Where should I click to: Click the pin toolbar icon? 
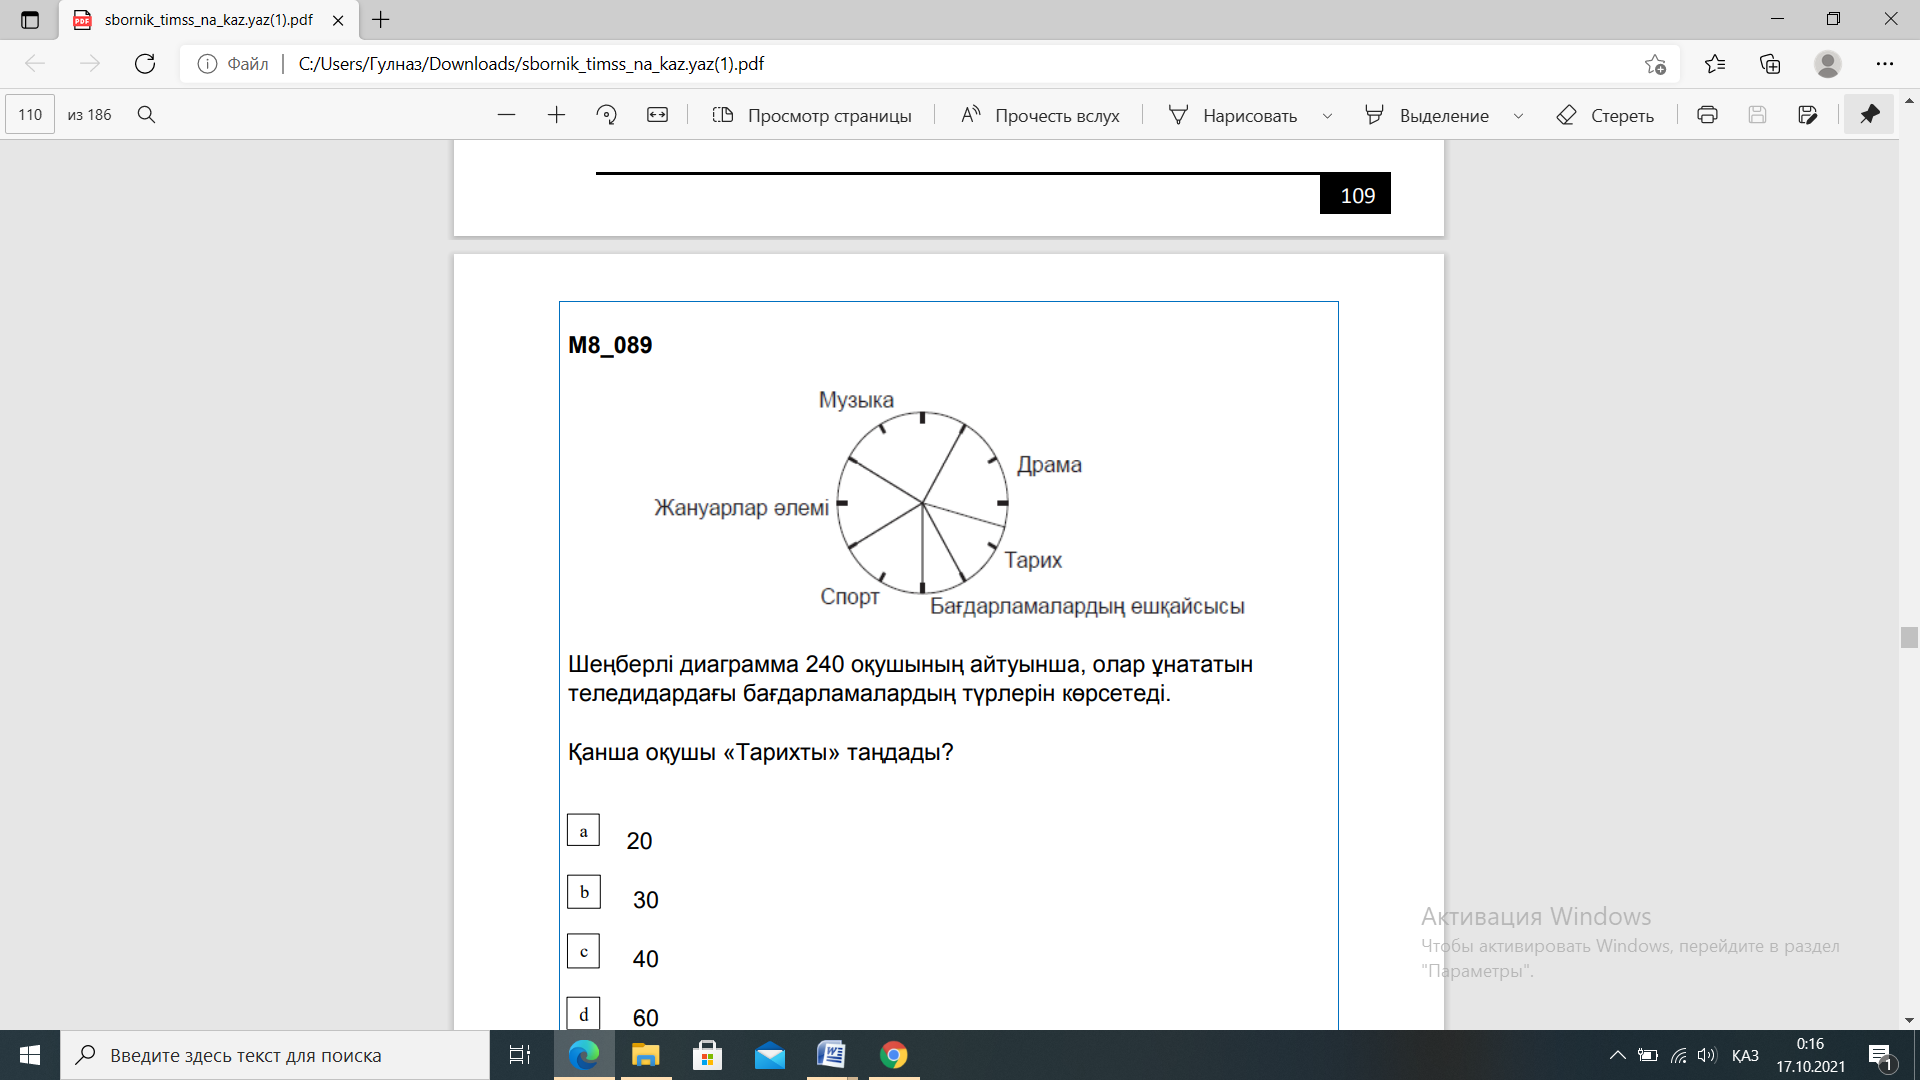(x=1869, y=115)
